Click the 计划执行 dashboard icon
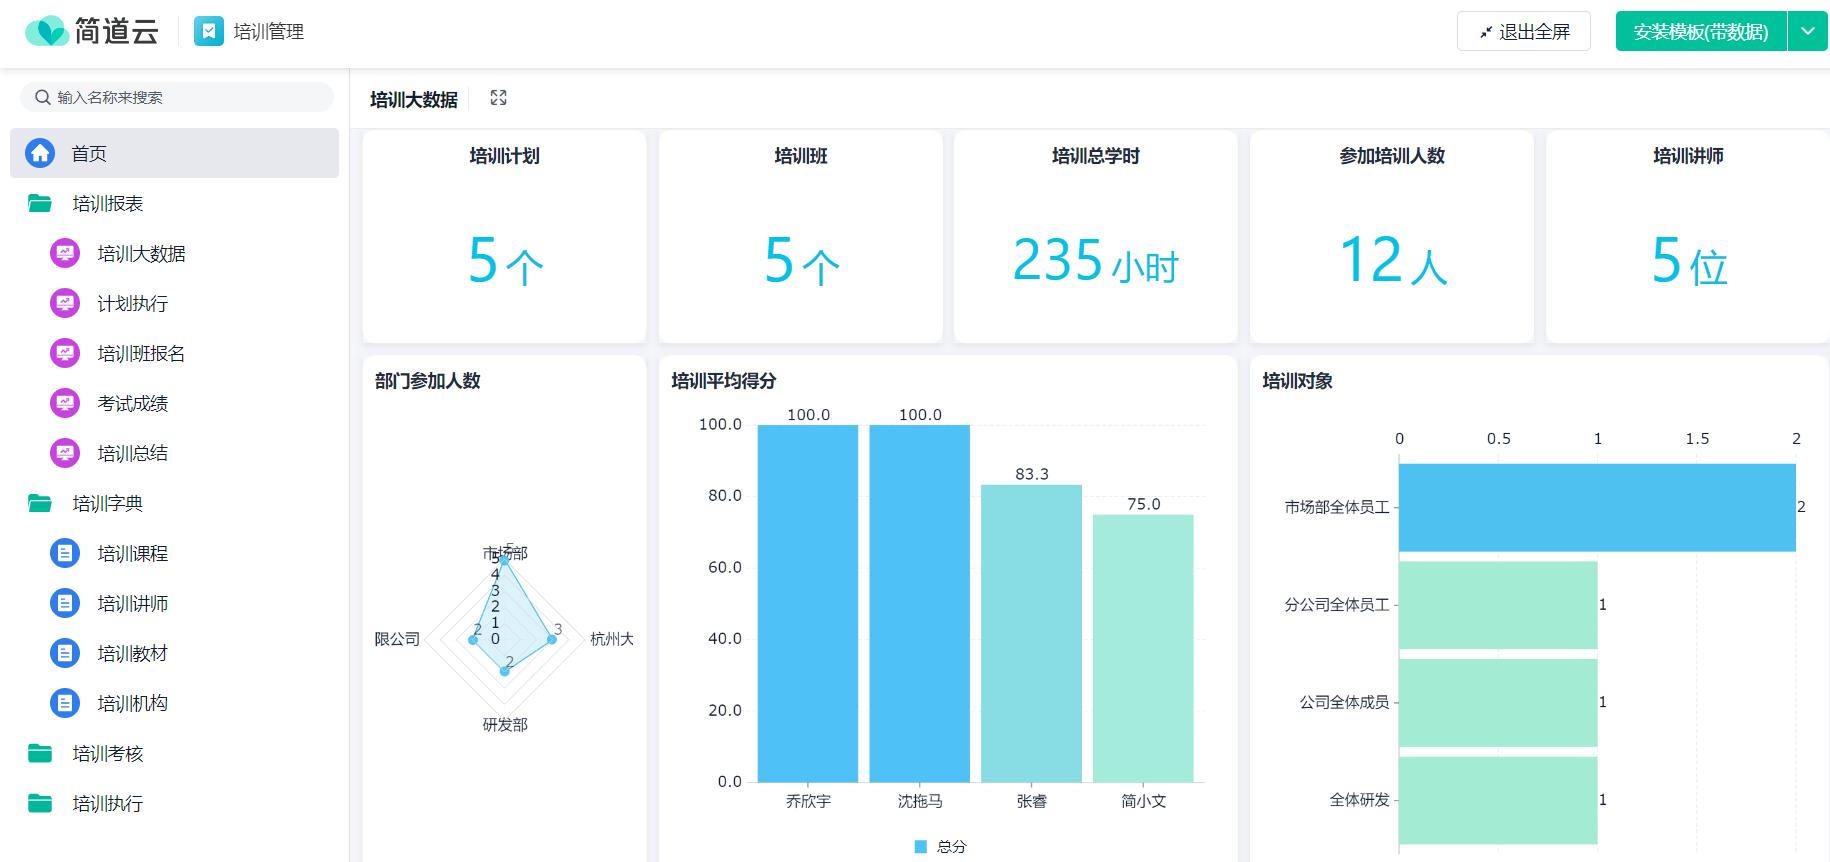 point(65,303)
